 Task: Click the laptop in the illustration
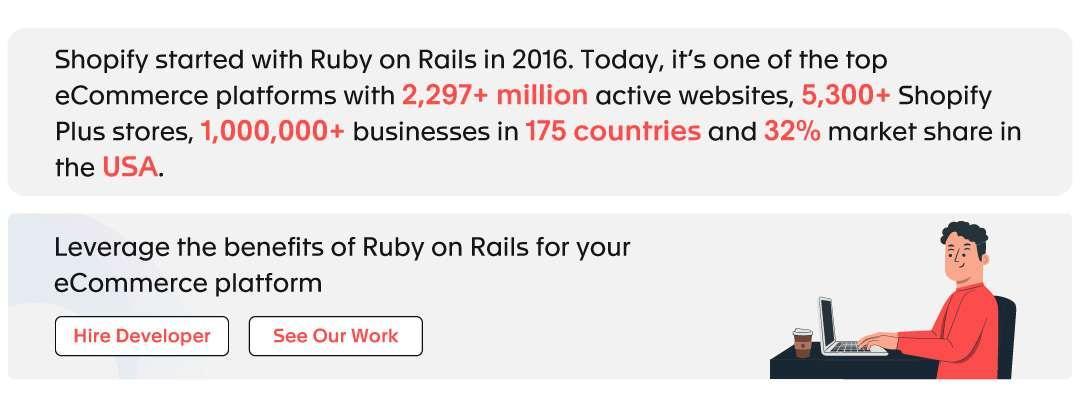844,325
